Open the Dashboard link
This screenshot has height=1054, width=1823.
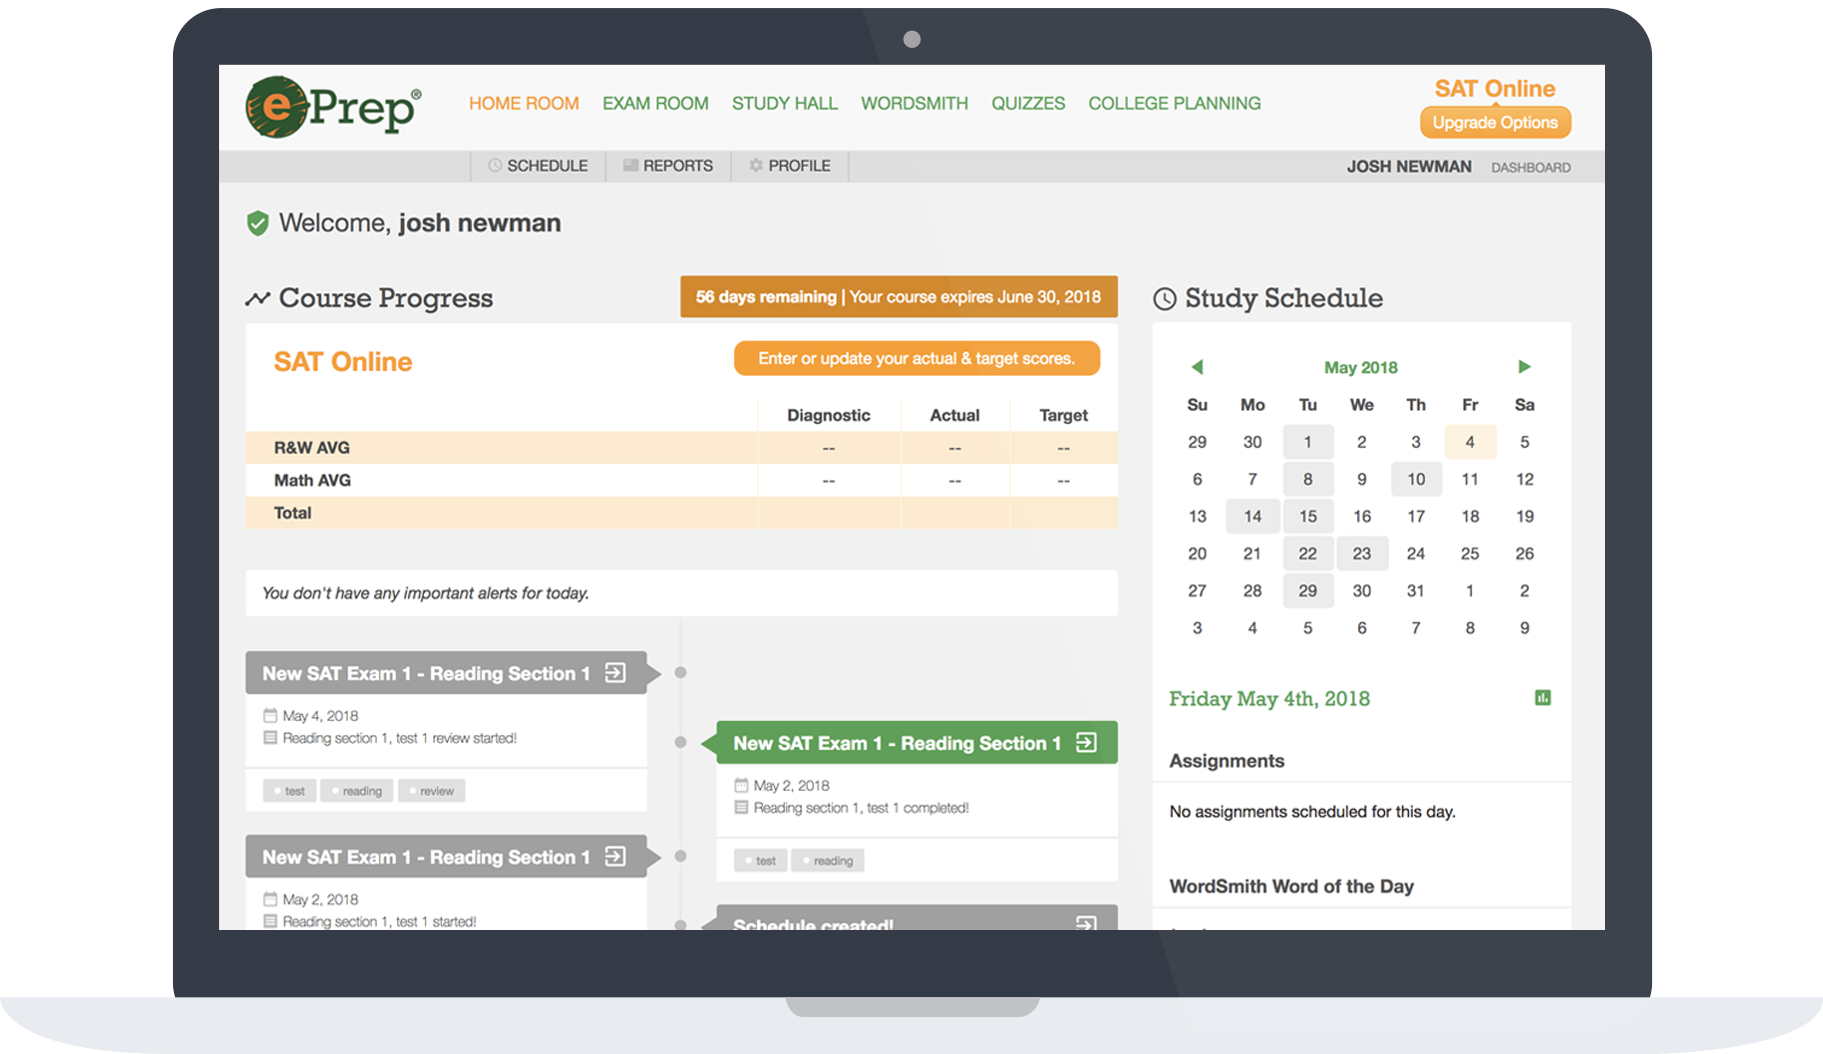pos(1530,167)
